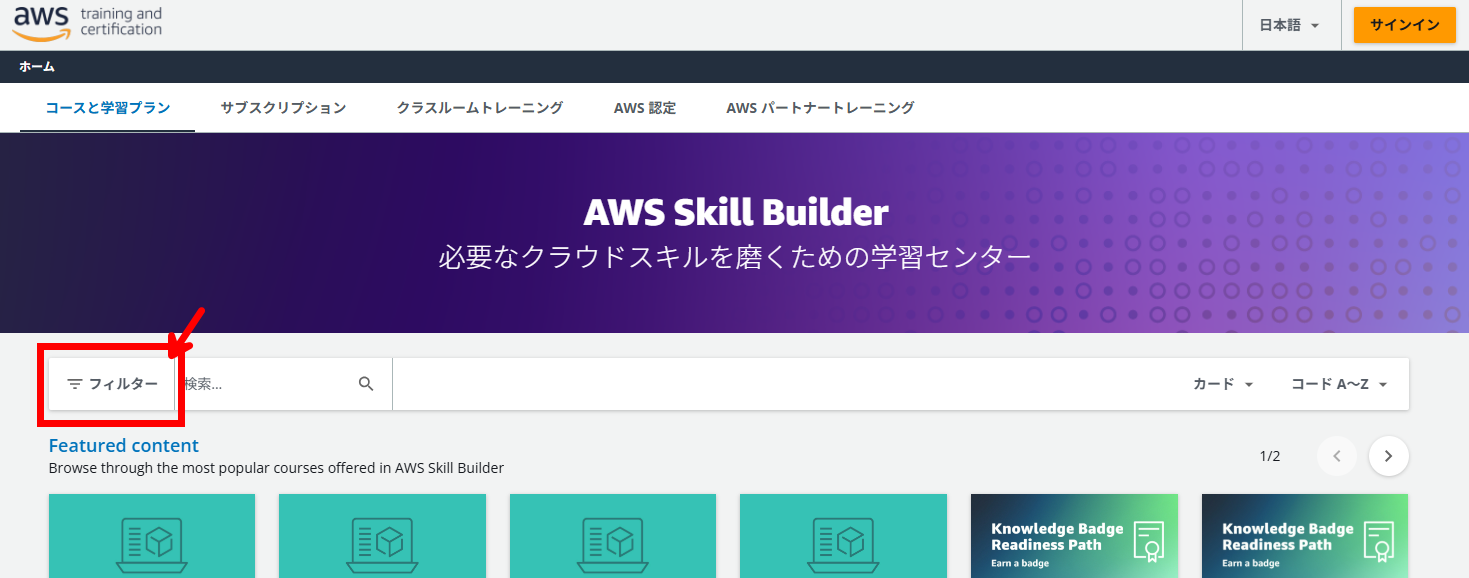Select the コースと学習プラン tab
Image resolution: width=1469 pixels, height=578 pixels.
[x=108, y=108]
